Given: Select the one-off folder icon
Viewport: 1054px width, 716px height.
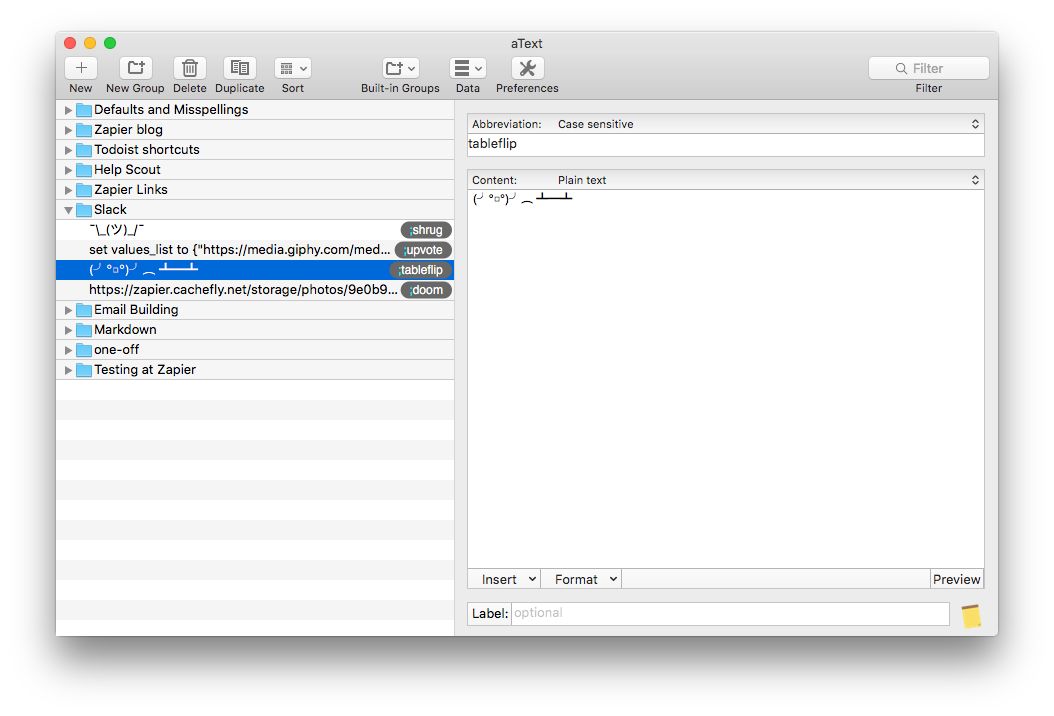Looking at the screenshot, I should 84,350.
